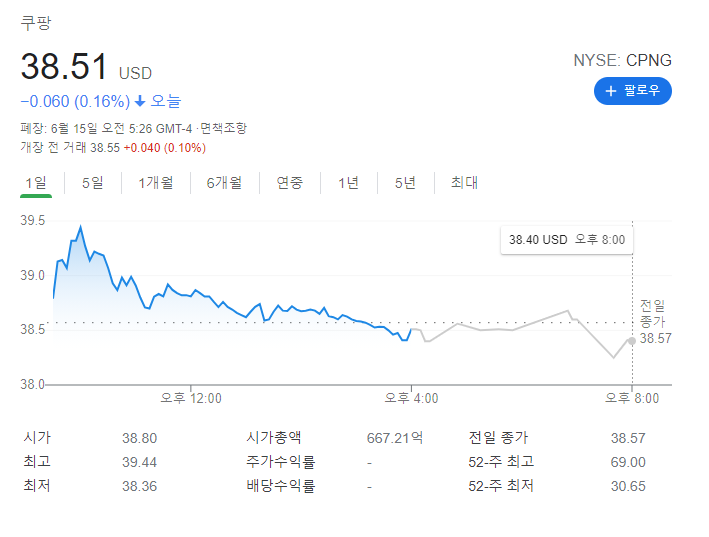Click the −0.060 (0.16%) change value
The height and width of the screenshot is (537, 709).
click(75, 101)
